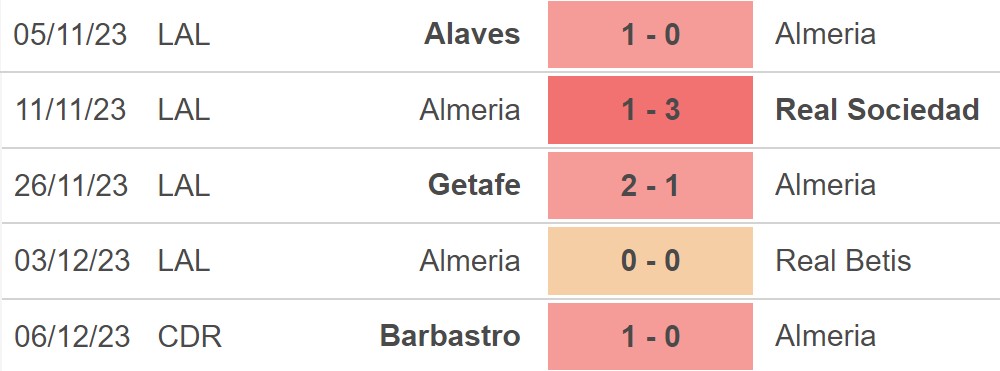Click the LAL label on 05/11/23 row
Viewport: 1000px width, 371px height.
[184, 34]
